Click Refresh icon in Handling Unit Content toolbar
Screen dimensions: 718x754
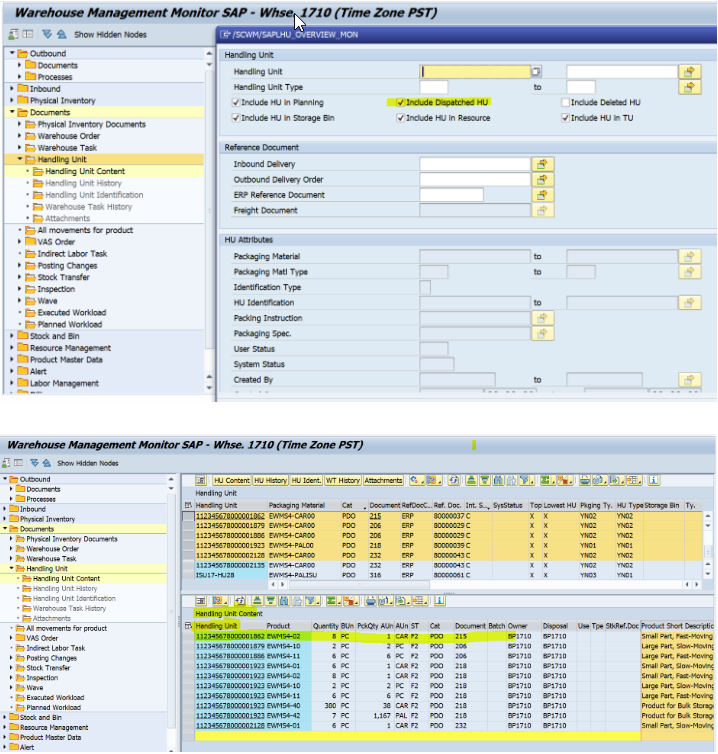tap(239, 601)
